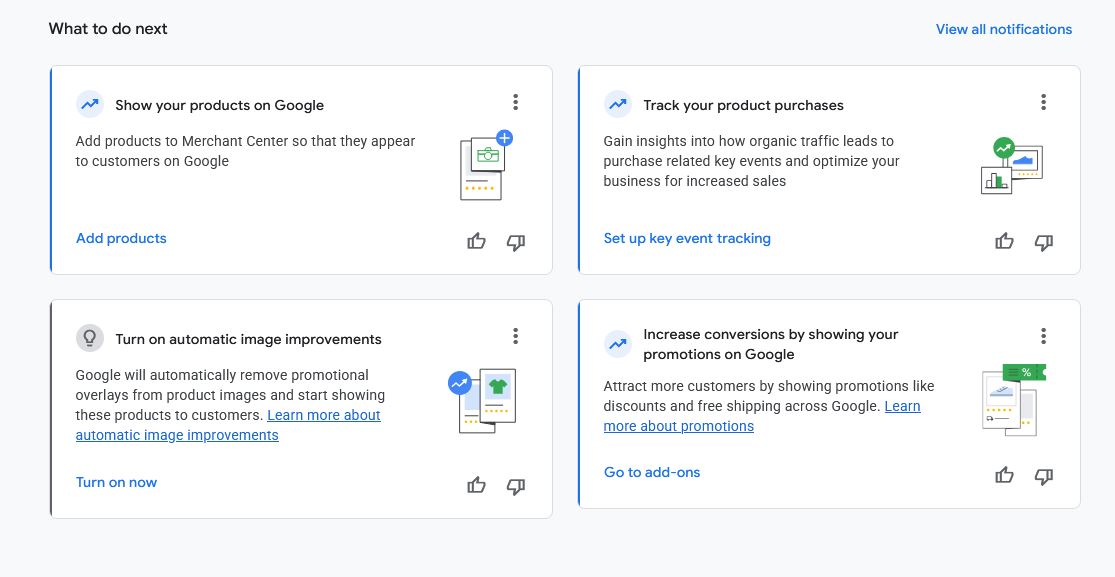Viewport: 1115px width, 577px height.
Task: Thumbs down the Show your products card
Action: (x=516, y=242)
